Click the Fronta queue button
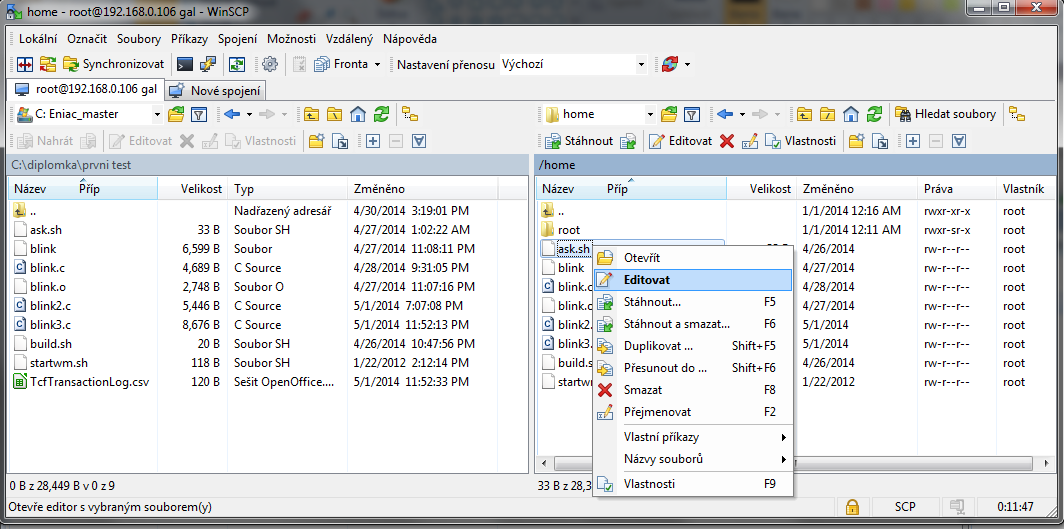Image resolution: width=1064 pixels, height=529 pixels. (x=341, y=64)
